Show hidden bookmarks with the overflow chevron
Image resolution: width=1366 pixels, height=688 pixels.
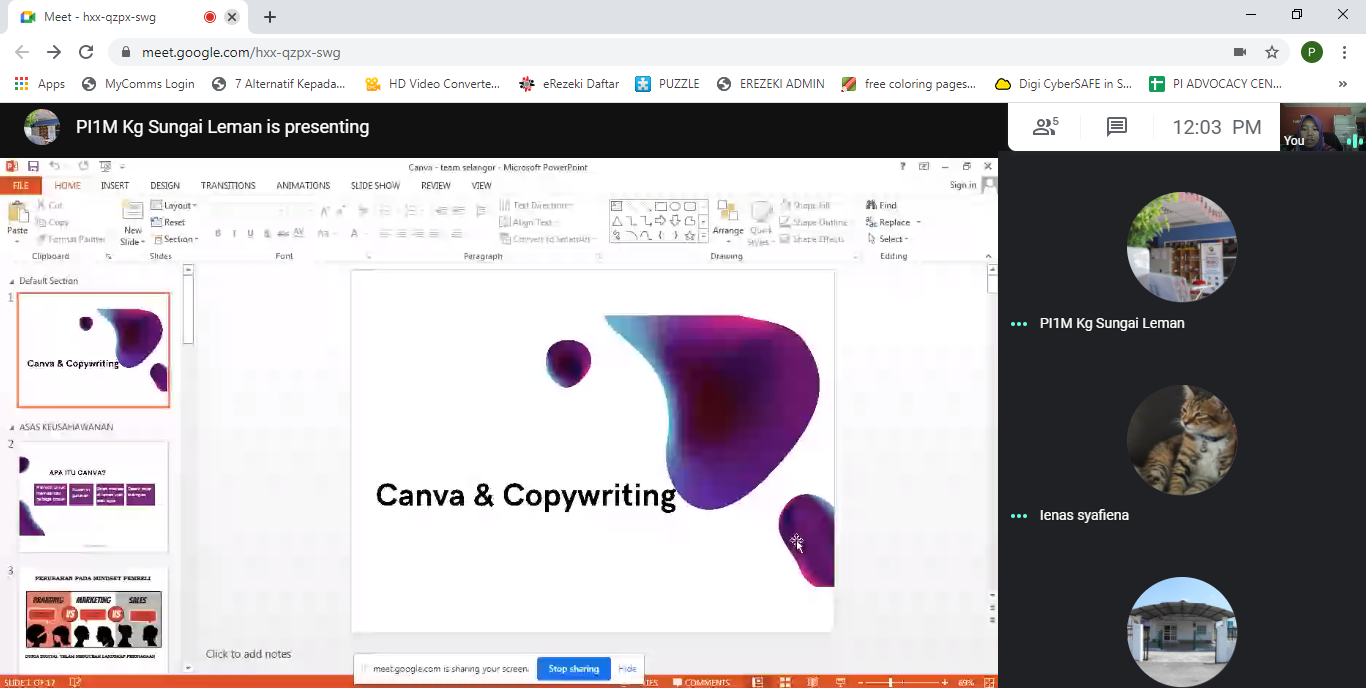tap(1342, 84)
